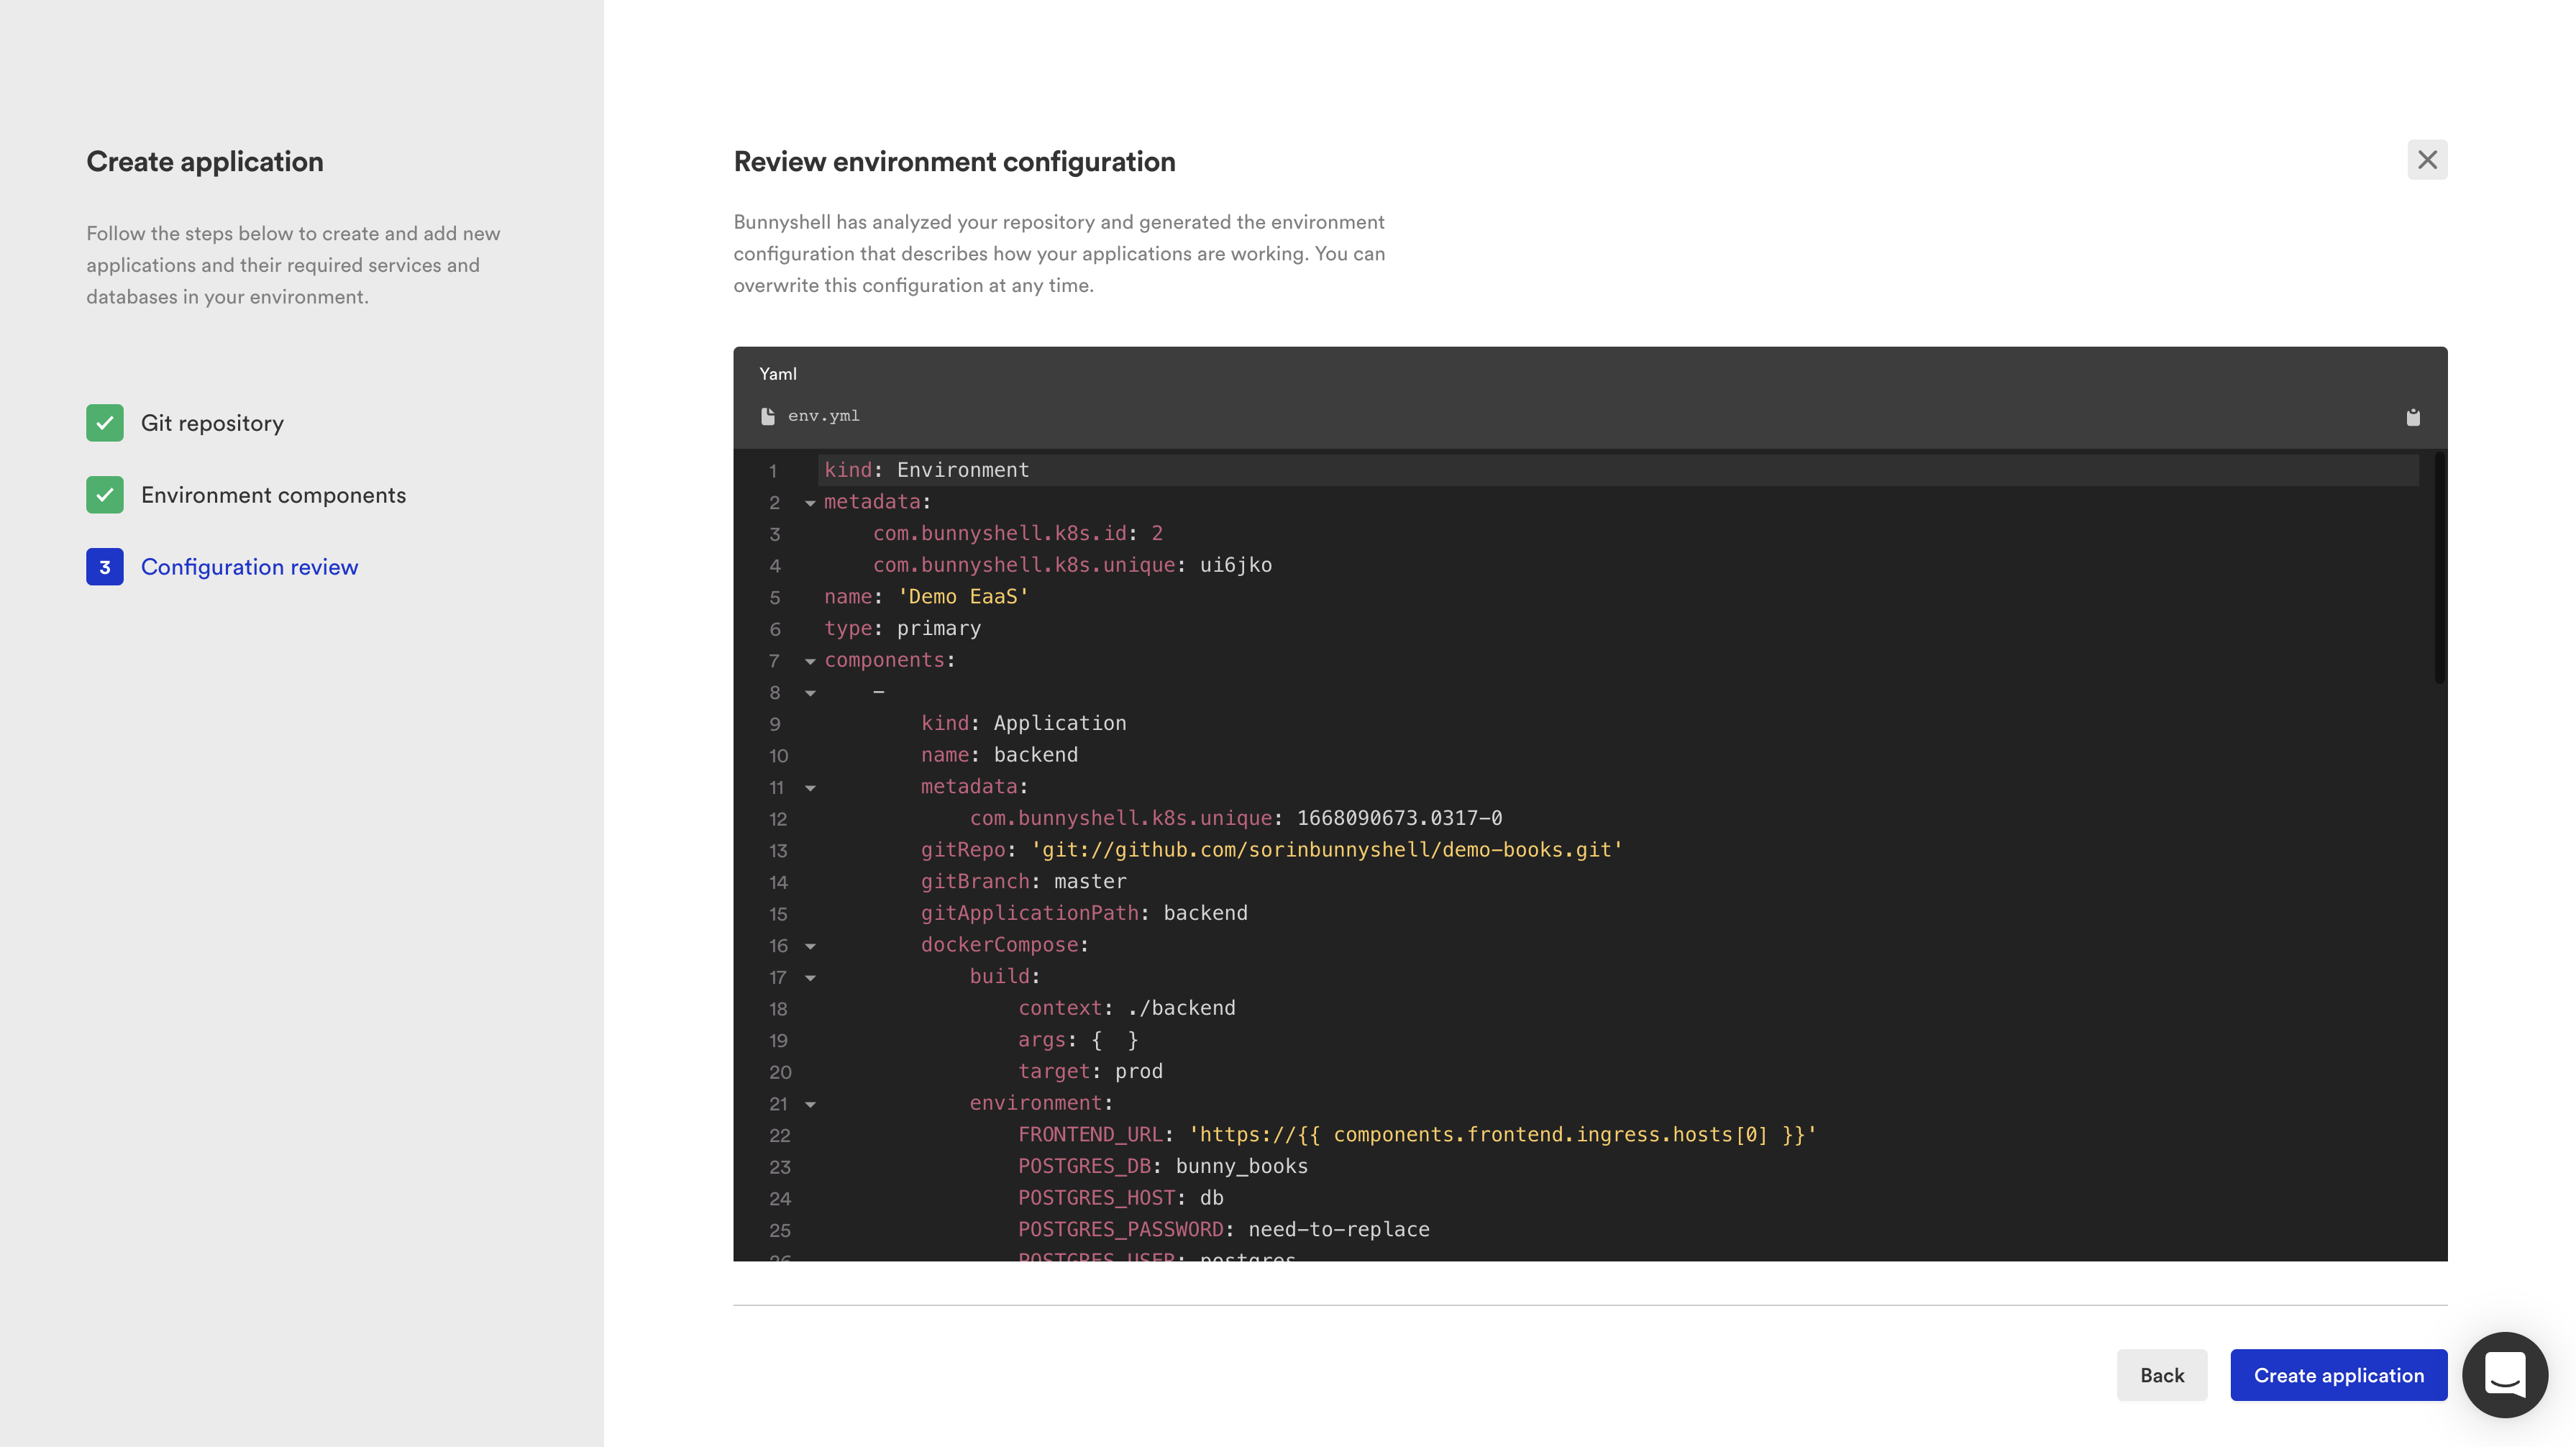This screenshot has width=2576, height=1447.
Task: Go to the Configuration review step
Action: click(249, 567)
